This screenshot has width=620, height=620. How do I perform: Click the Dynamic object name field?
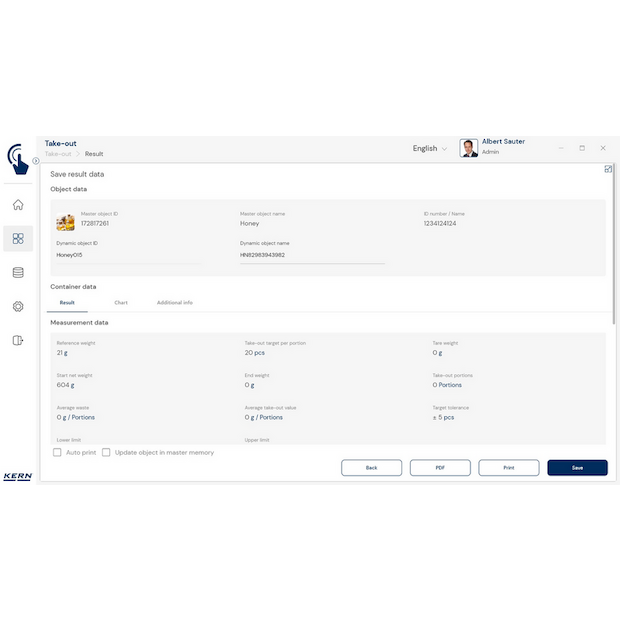pyautogui.click(x=311, y=255)
